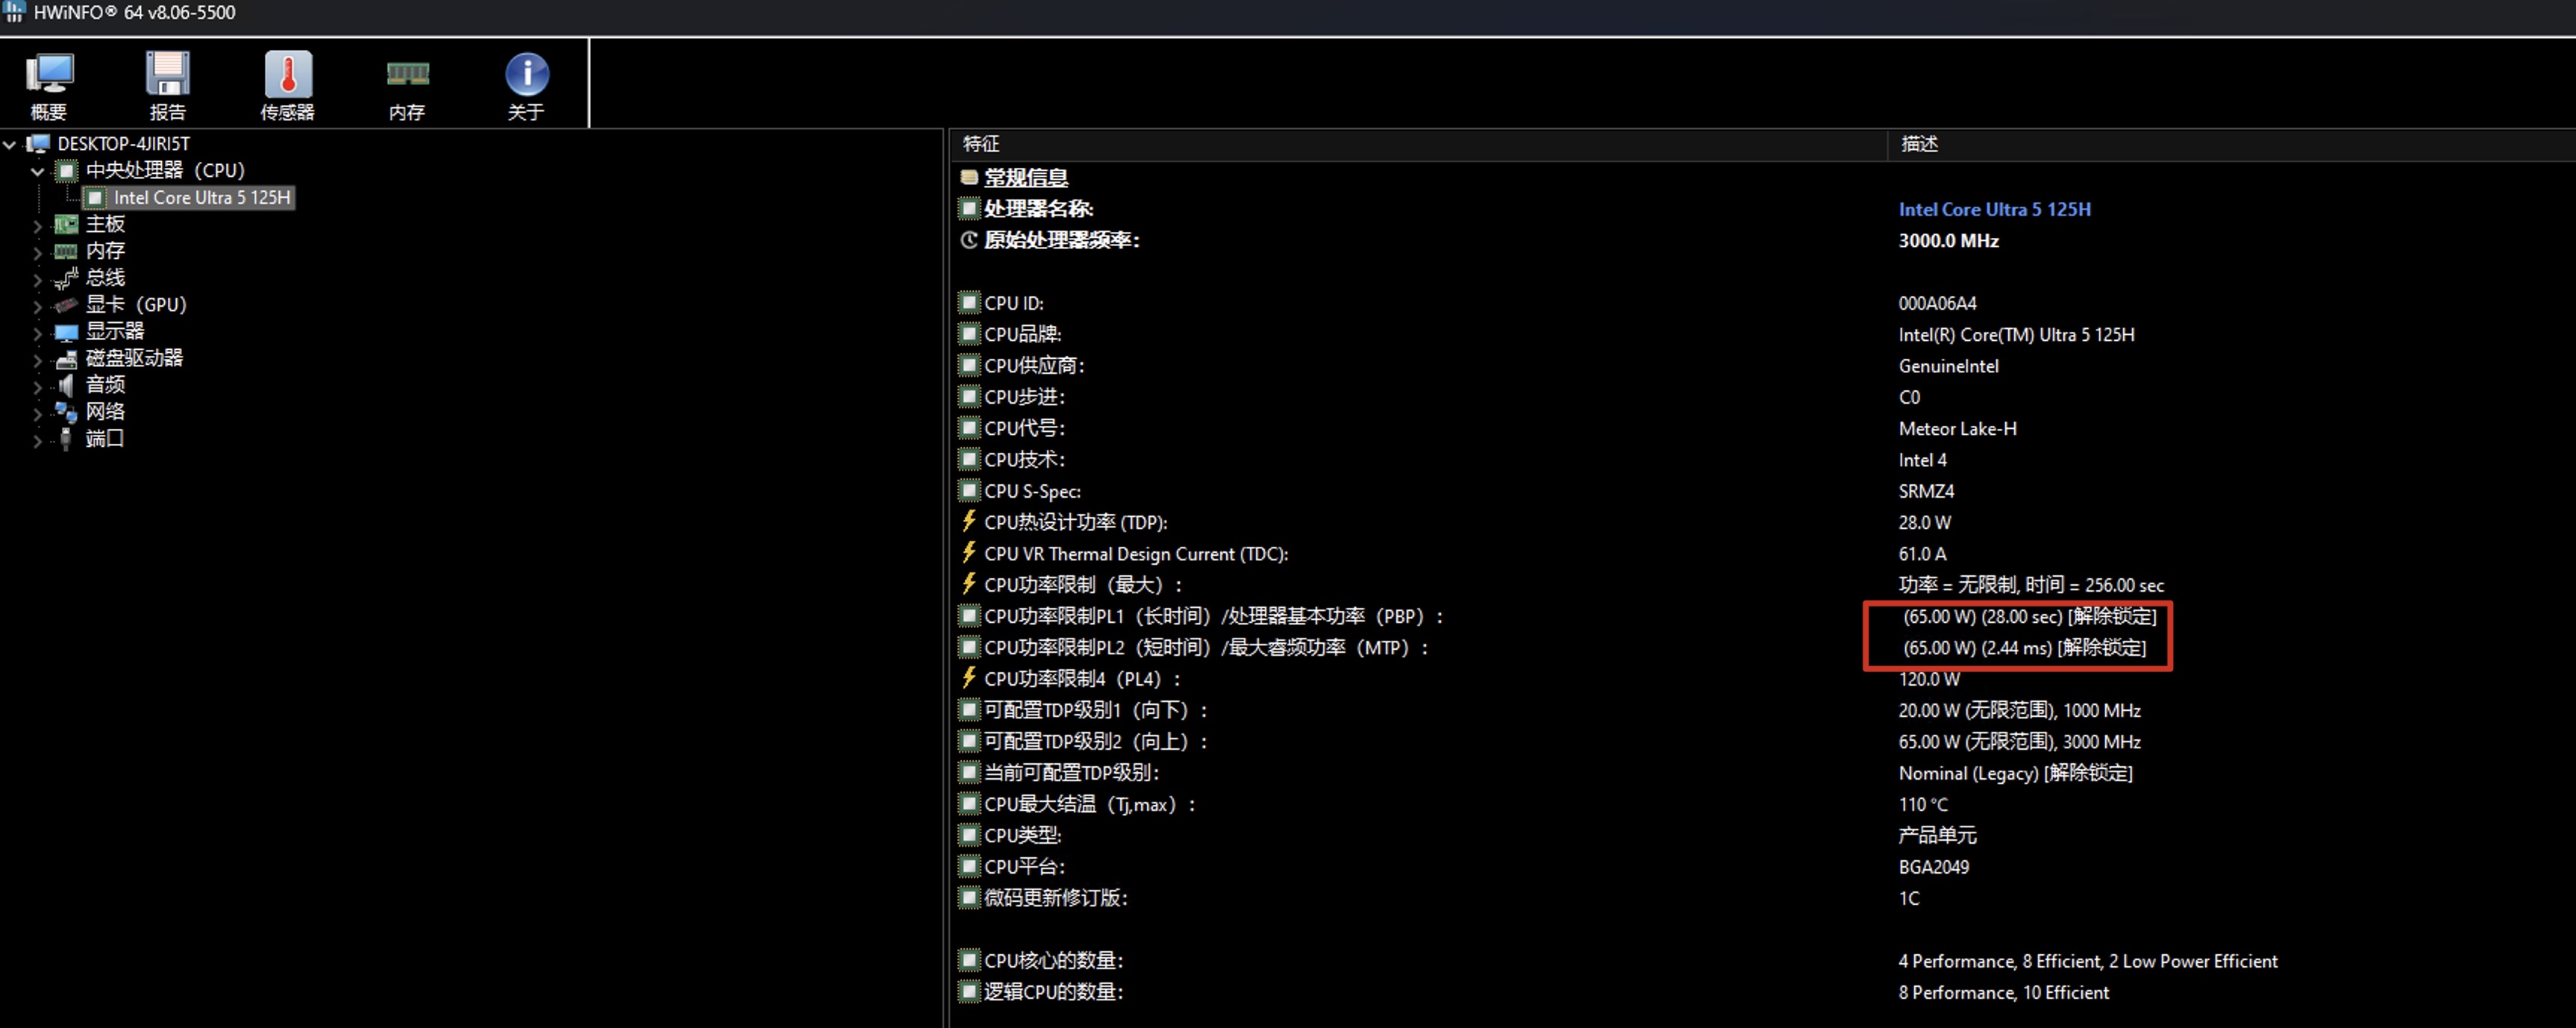The height and width of the screenshot is (1028, 2576).
Task: Click the speaker icon beside 音频
Action: pyautogui.click(x=66, y=385)
